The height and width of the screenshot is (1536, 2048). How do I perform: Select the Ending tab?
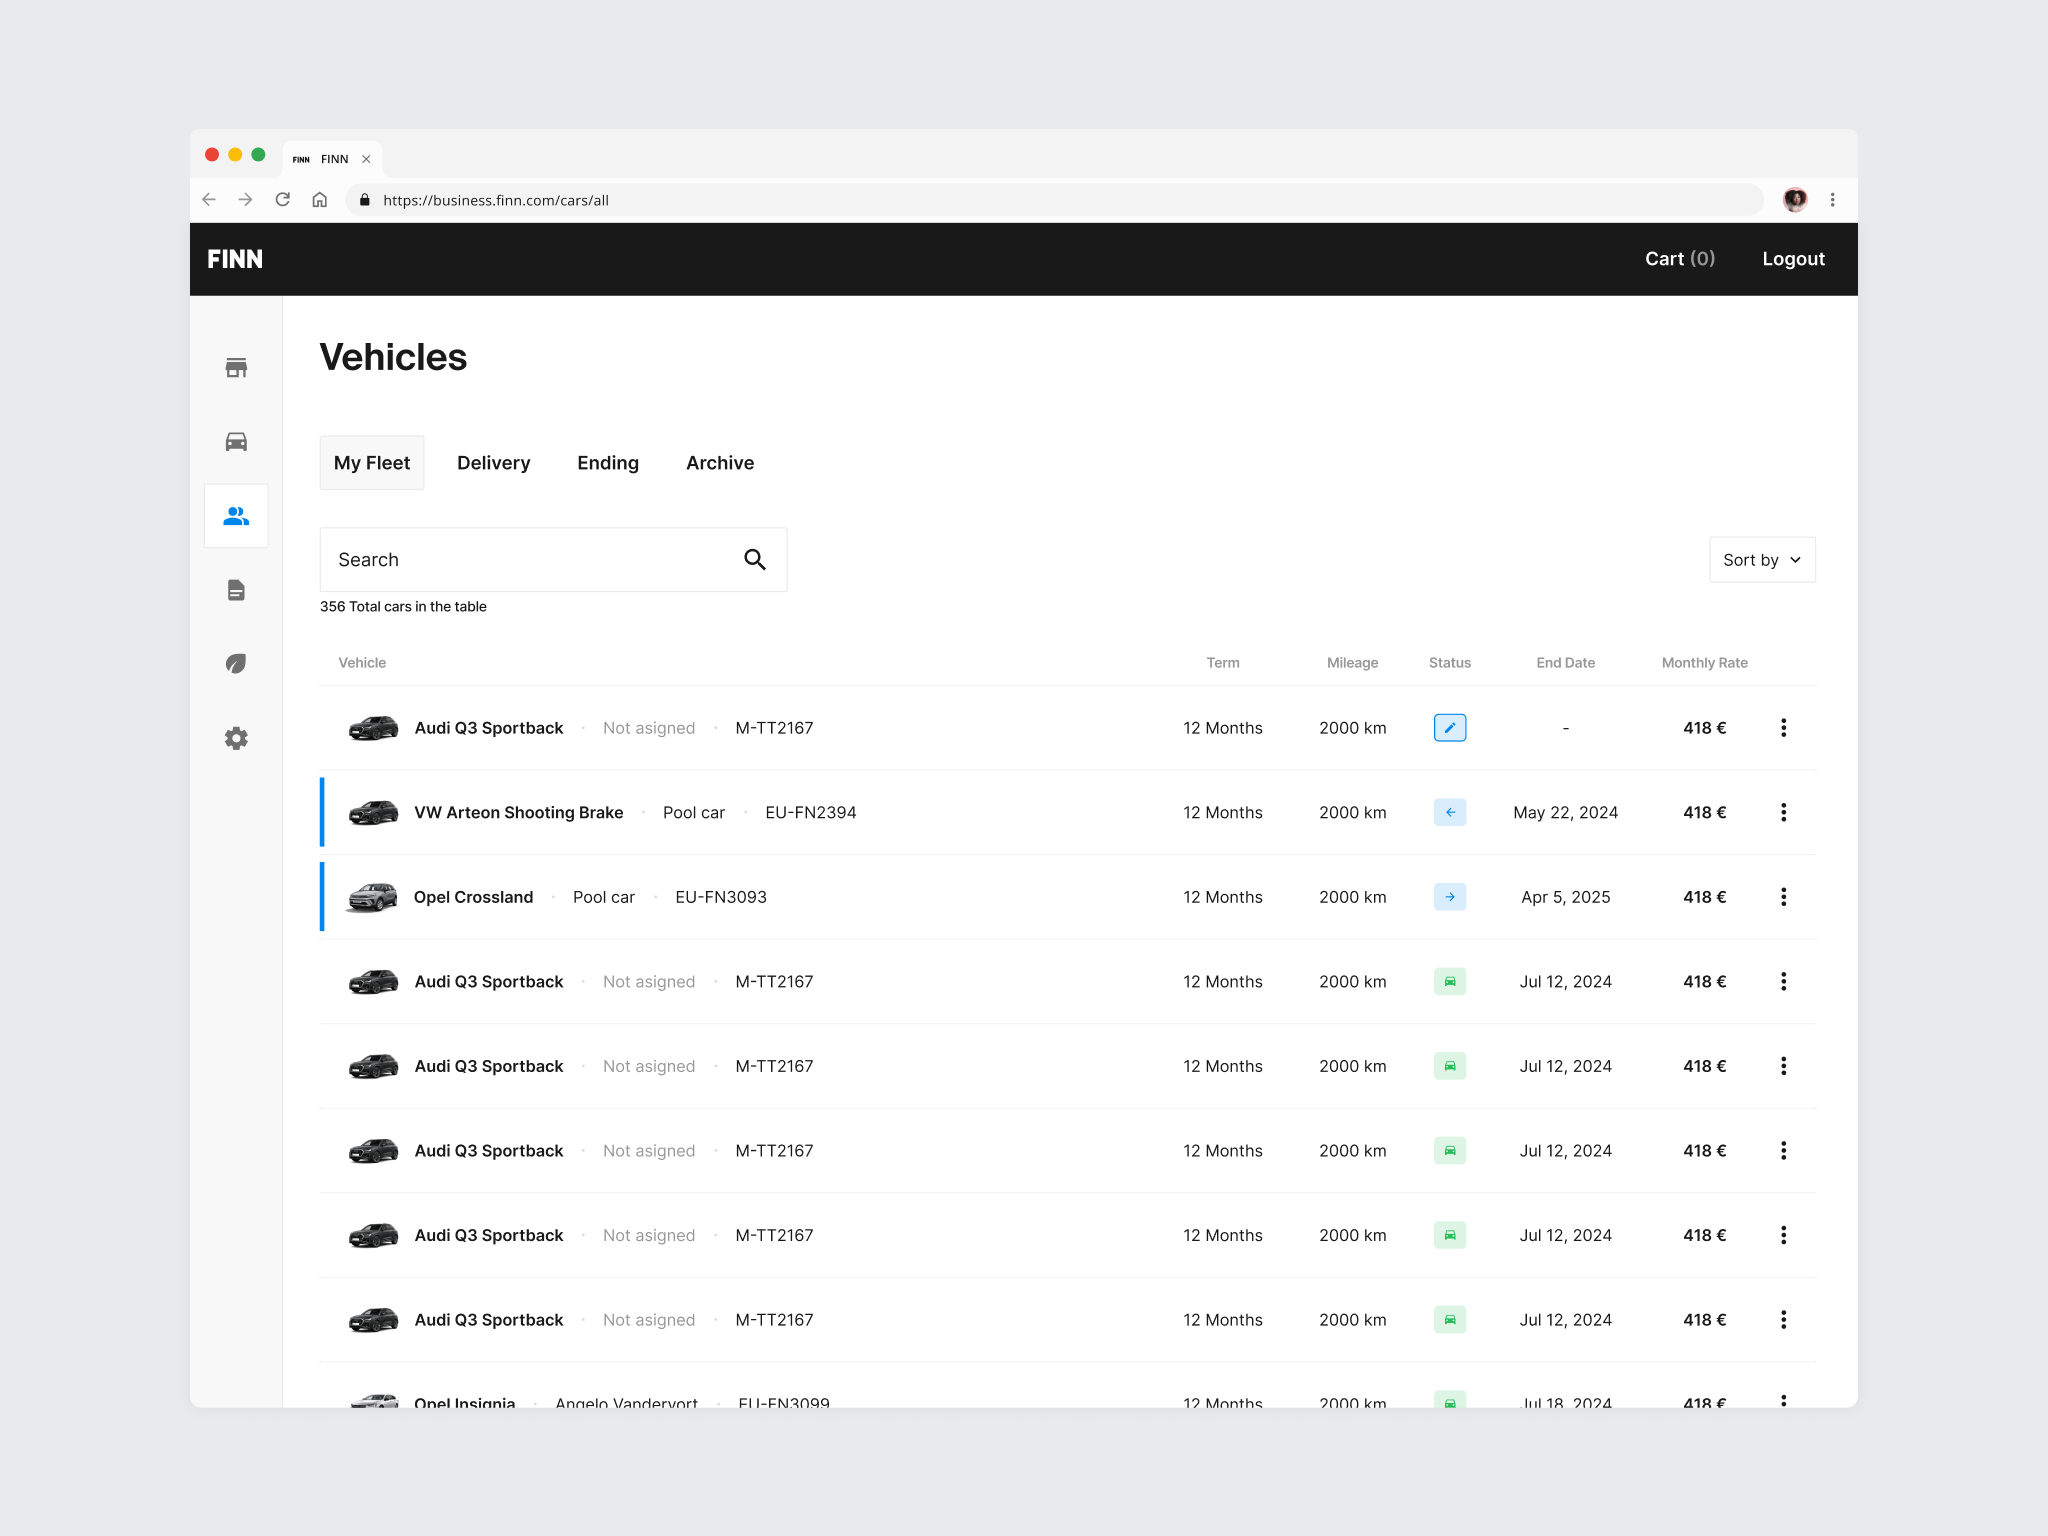click(607, 462)
